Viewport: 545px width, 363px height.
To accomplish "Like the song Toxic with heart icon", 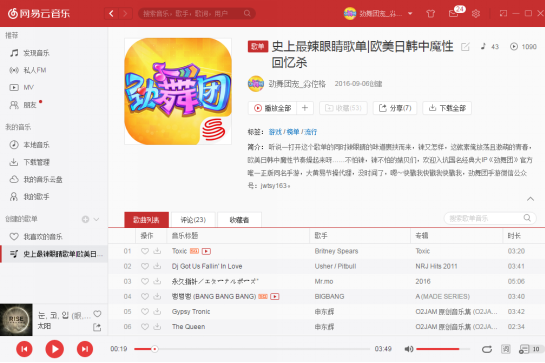I will coord(145,251).
